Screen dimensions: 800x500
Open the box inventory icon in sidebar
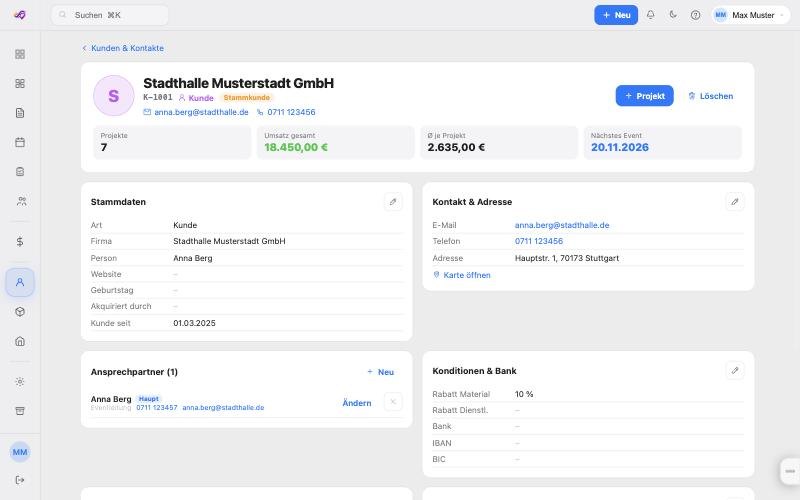pos(20,312)
